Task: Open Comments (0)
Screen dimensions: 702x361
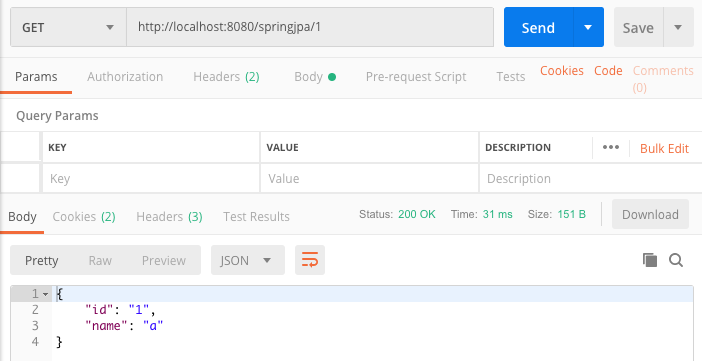Action: (x=663, y=79)
